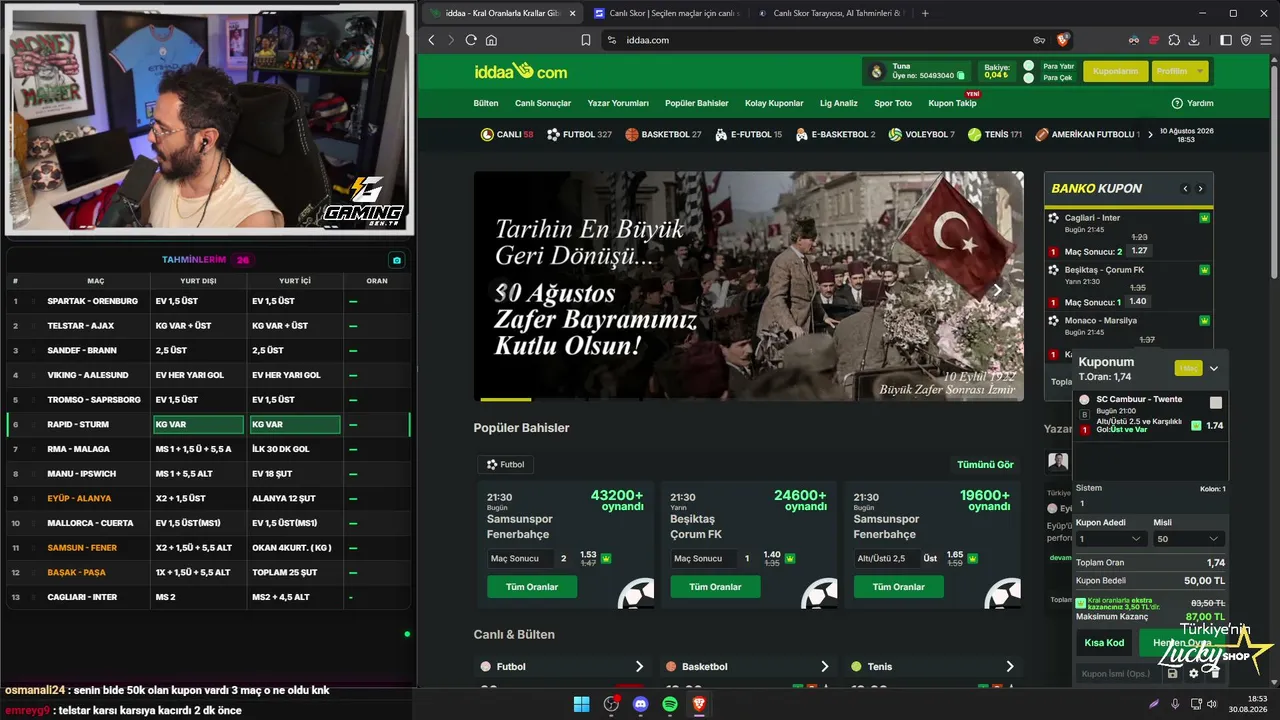The image size is (1280, 720).
Task: Bookmark this page with the bookmark icon
Action: point(586,40)
